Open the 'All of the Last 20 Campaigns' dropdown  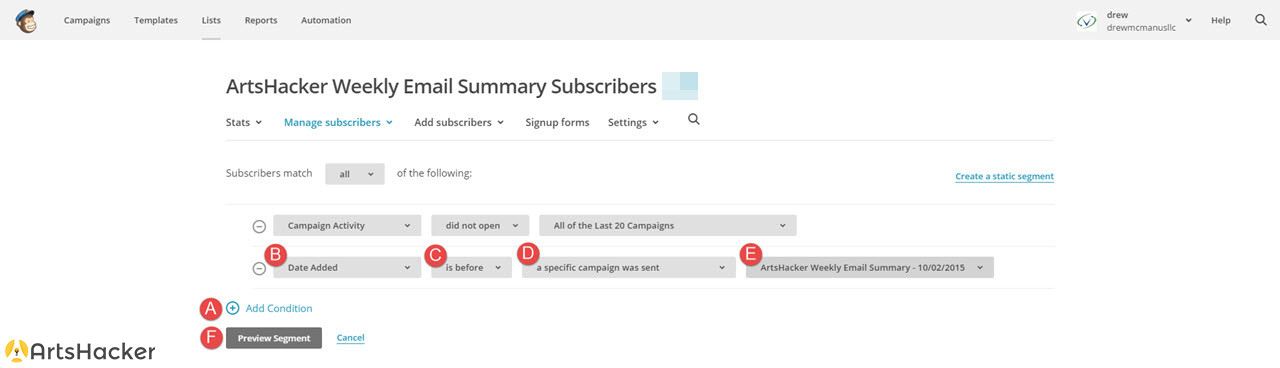point(668,225)
